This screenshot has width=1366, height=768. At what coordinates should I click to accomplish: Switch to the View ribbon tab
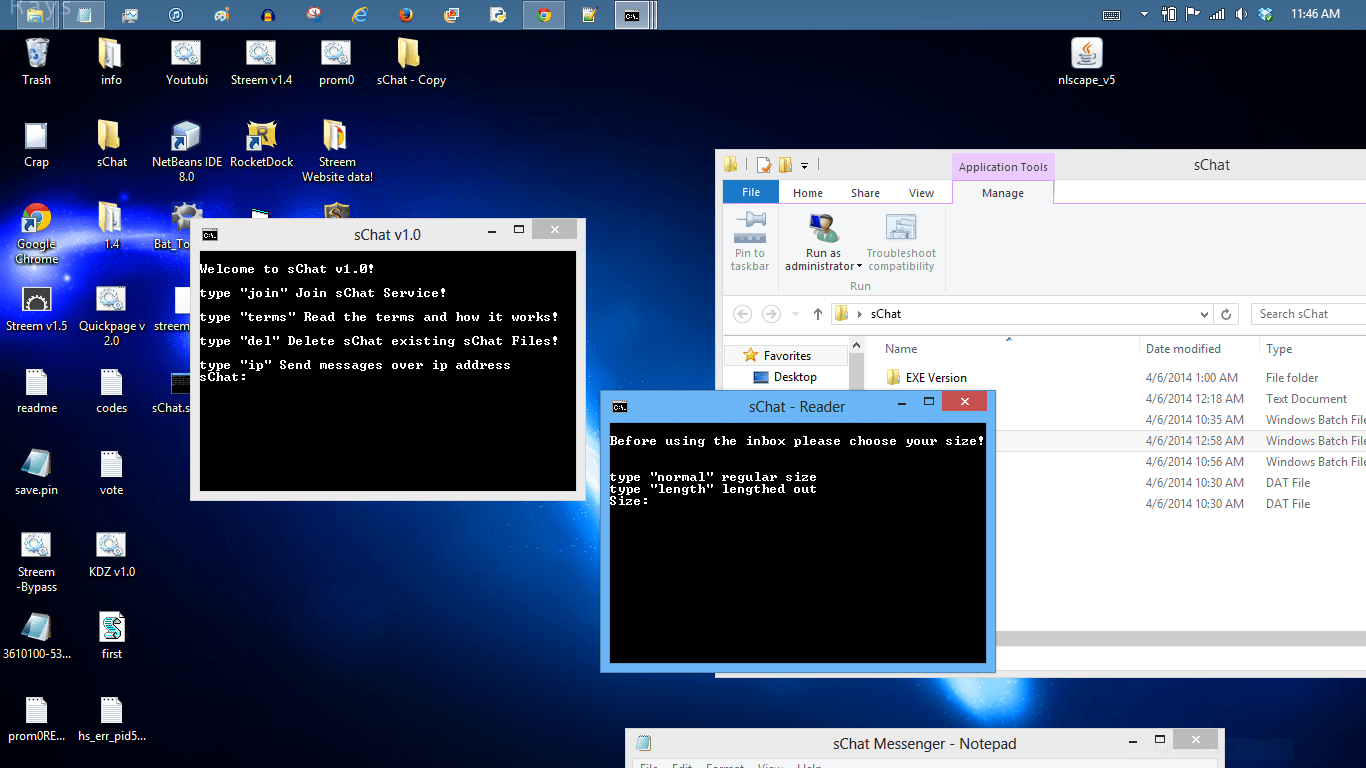(921, 192)
